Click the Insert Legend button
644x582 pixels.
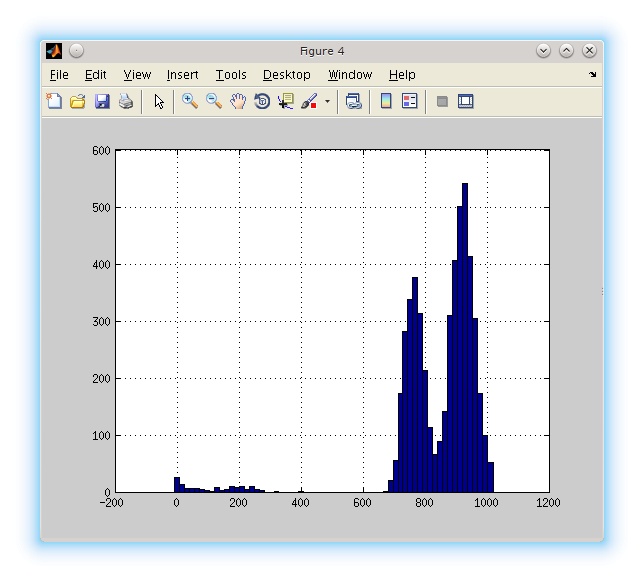click(x=409, y=101)
